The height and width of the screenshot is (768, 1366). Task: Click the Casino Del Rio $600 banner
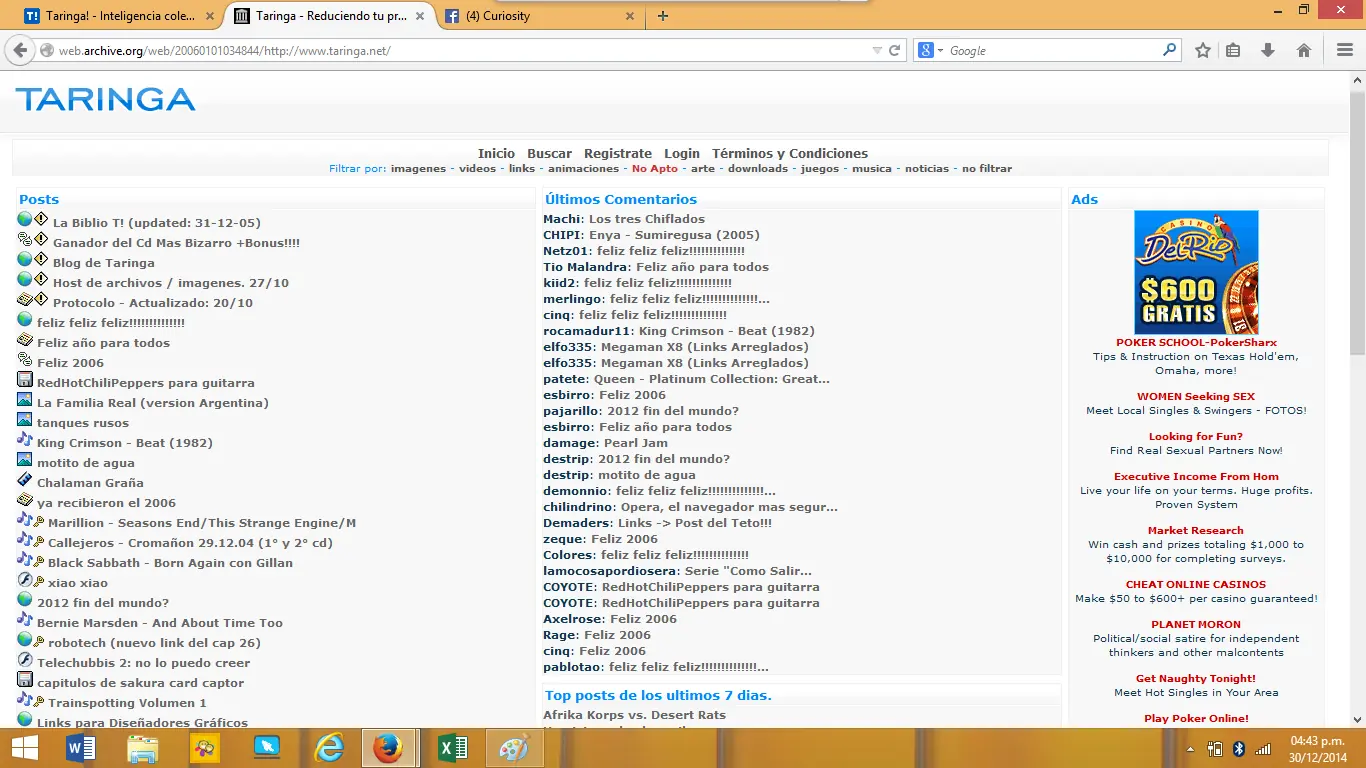click(x=1196, y=272)
